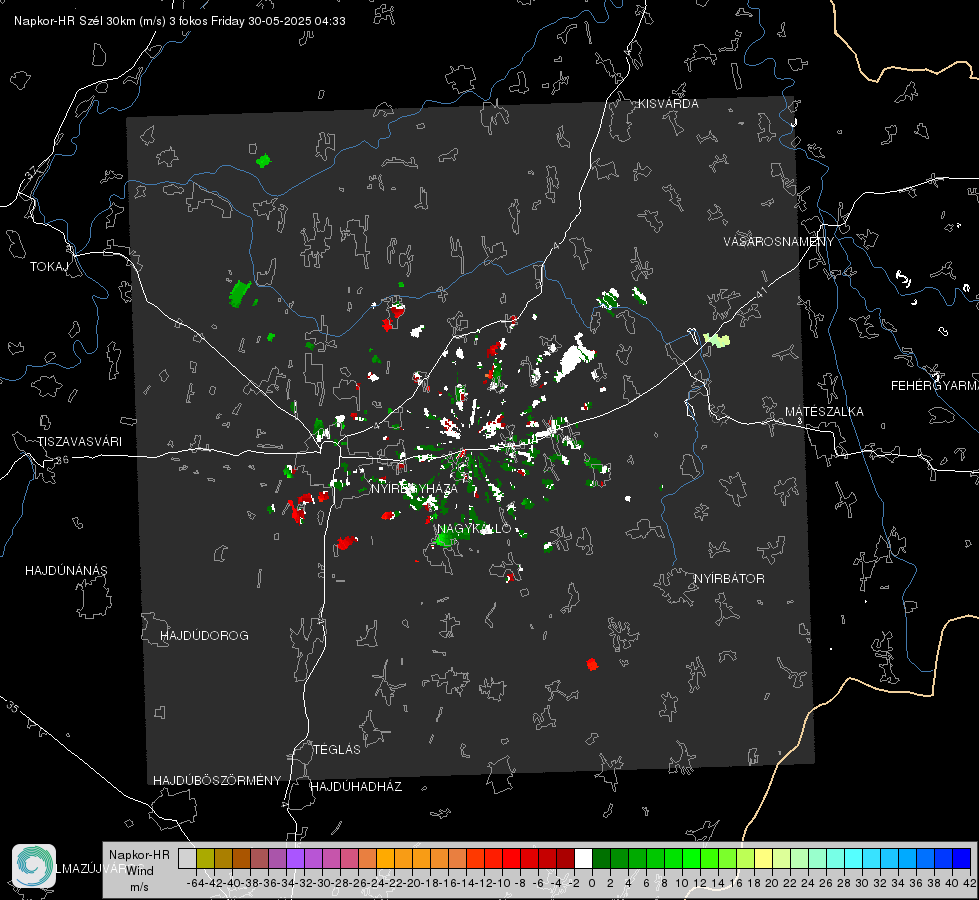Screen dimensions: 979x900
Task: Pick the deep blue last swatch of scale
Action: pyautogui.click(x=962, y=858)
